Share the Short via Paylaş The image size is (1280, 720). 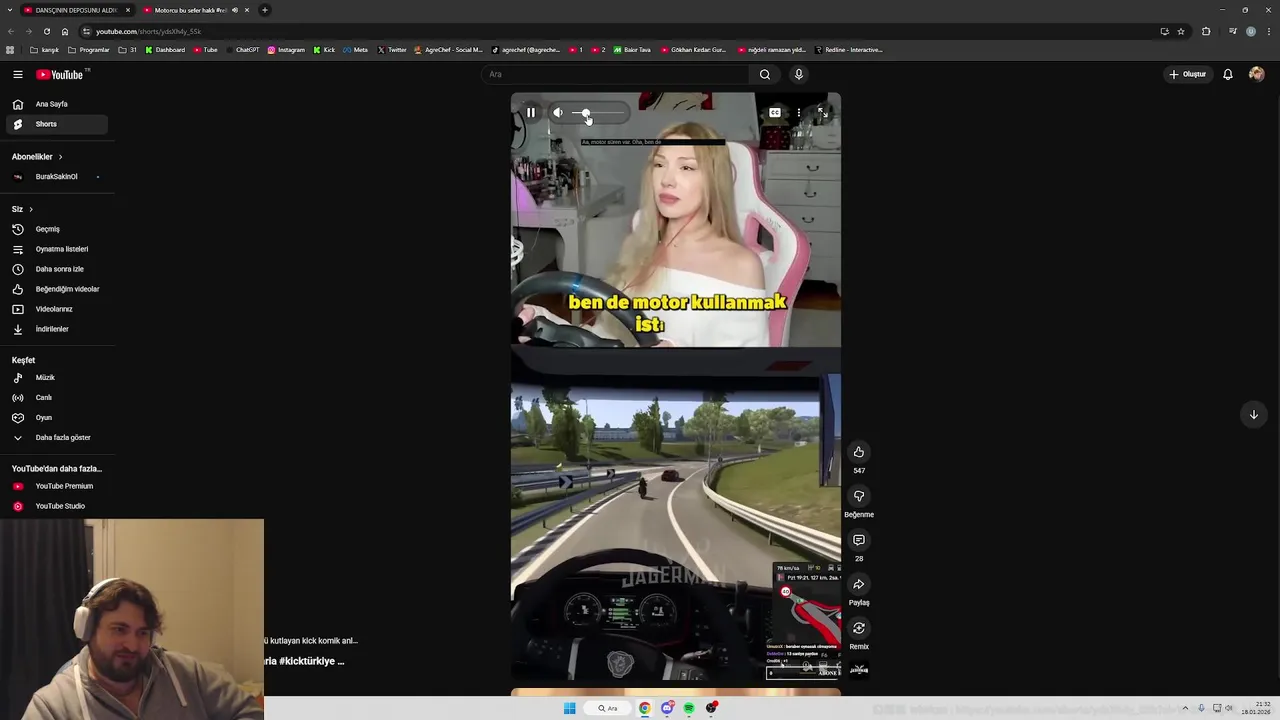858,584
